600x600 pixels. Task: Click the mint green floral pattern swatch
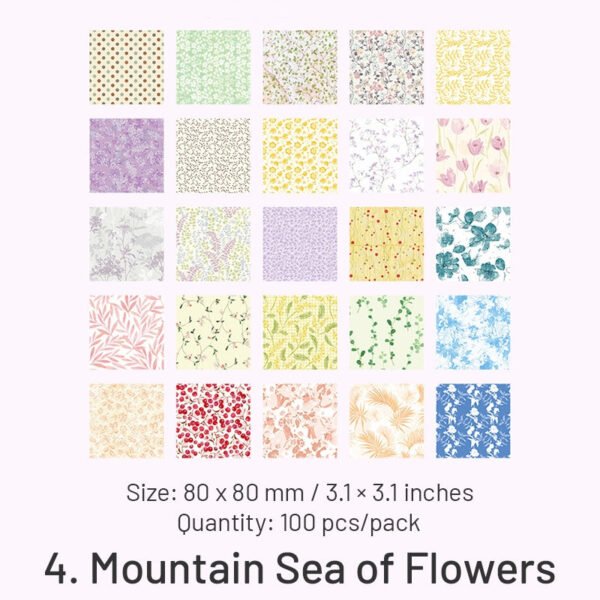tap(213, 67)
